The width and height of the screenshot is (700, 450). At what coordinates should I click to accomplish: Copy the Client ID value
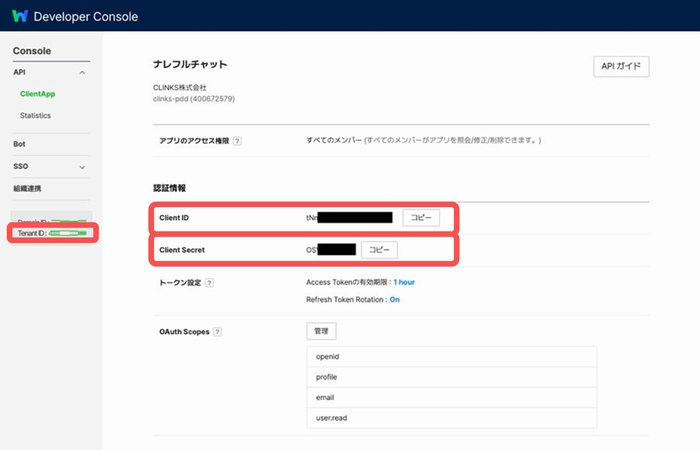pos(421,217)
